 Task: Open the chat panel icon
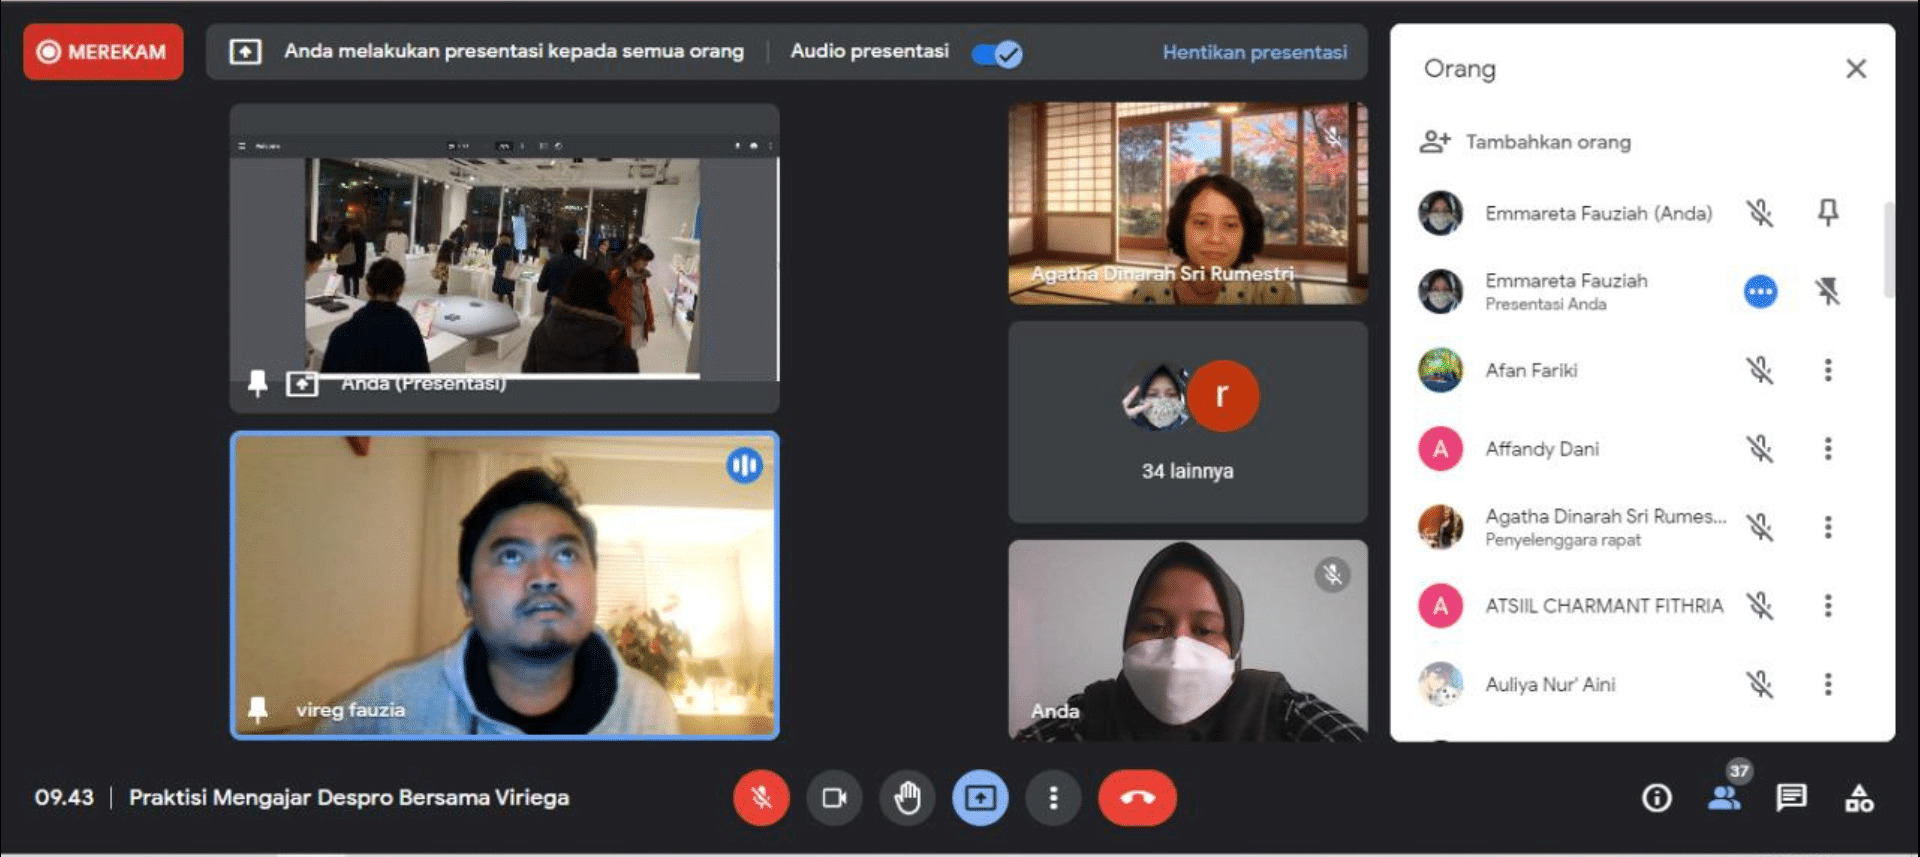pyautogui.click(x=1791, y=797)
